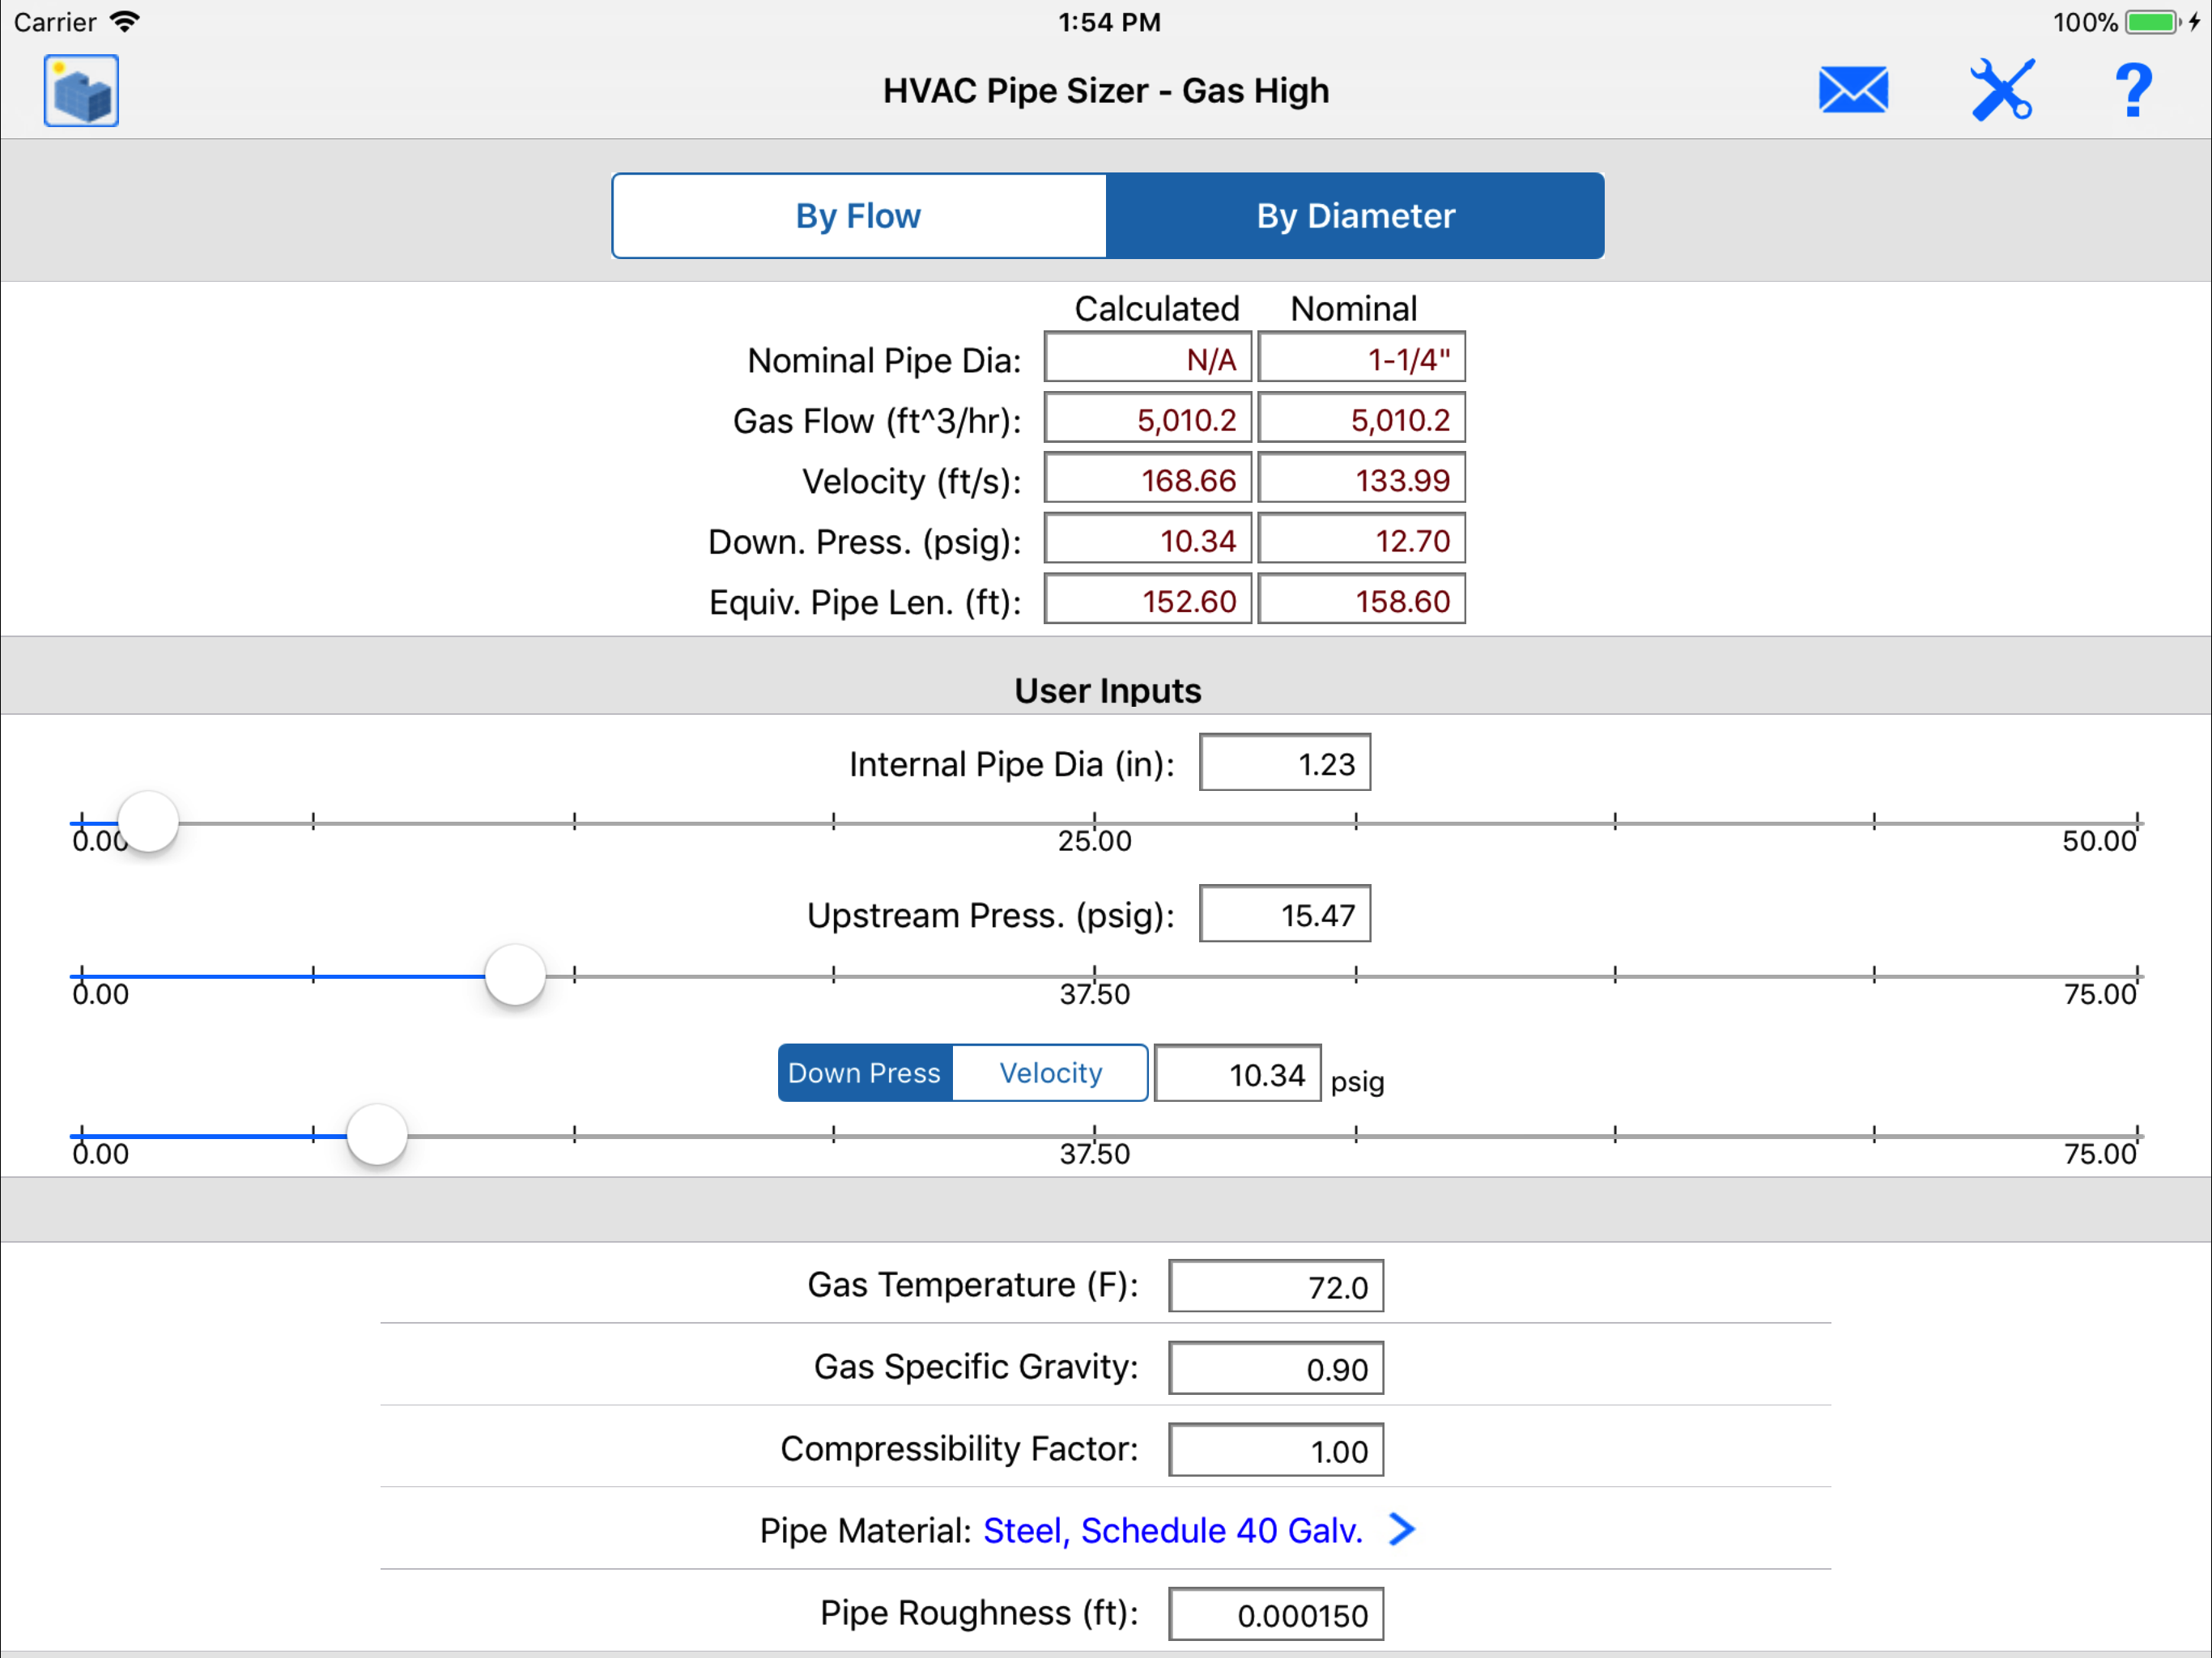This screenshot has height=1658, width=2212.
Task: Edit the Internal Pipe Dia input field
Action: [1284, 764]
